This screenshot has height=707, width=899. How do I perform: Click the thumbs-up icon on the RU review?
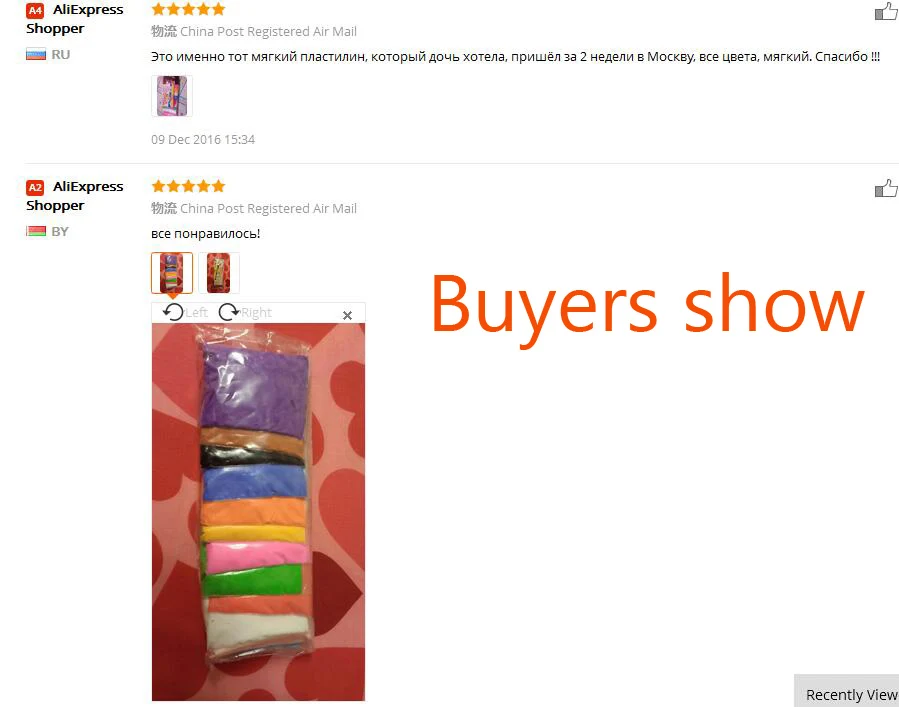(x=886, y=11)
